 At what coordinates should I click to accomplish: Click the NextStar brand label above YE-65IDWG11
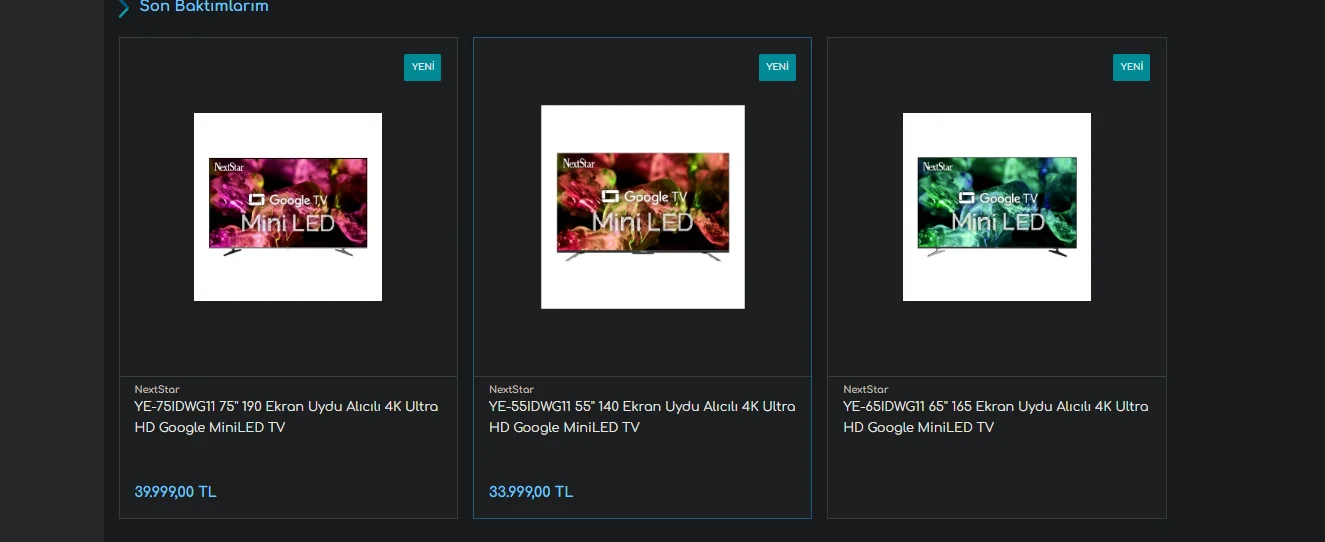(865, 389)
